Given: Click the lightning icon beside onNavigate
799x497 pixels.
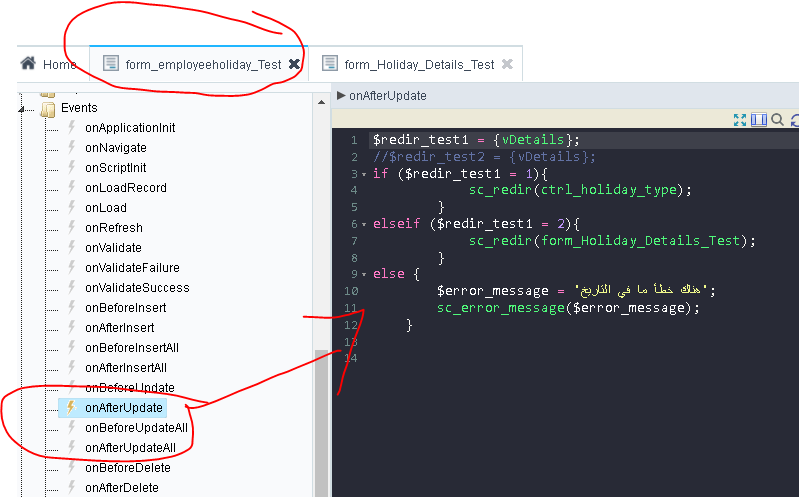Looking at the screenshot, I should pos(72,147).
